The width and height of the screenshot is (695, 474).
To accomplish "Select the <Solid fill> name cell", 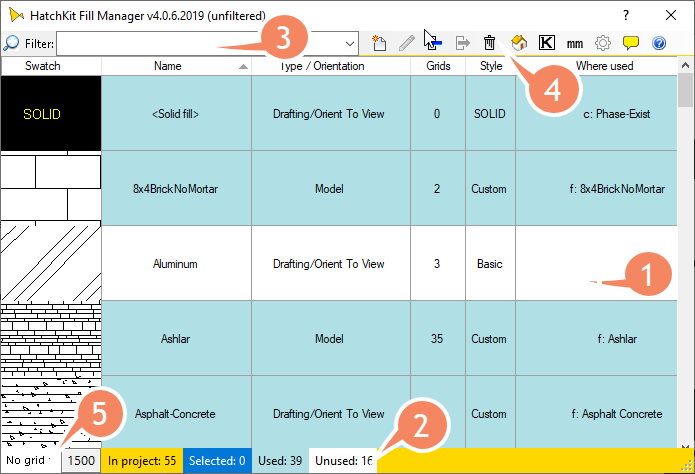I will tap(176, 114).
